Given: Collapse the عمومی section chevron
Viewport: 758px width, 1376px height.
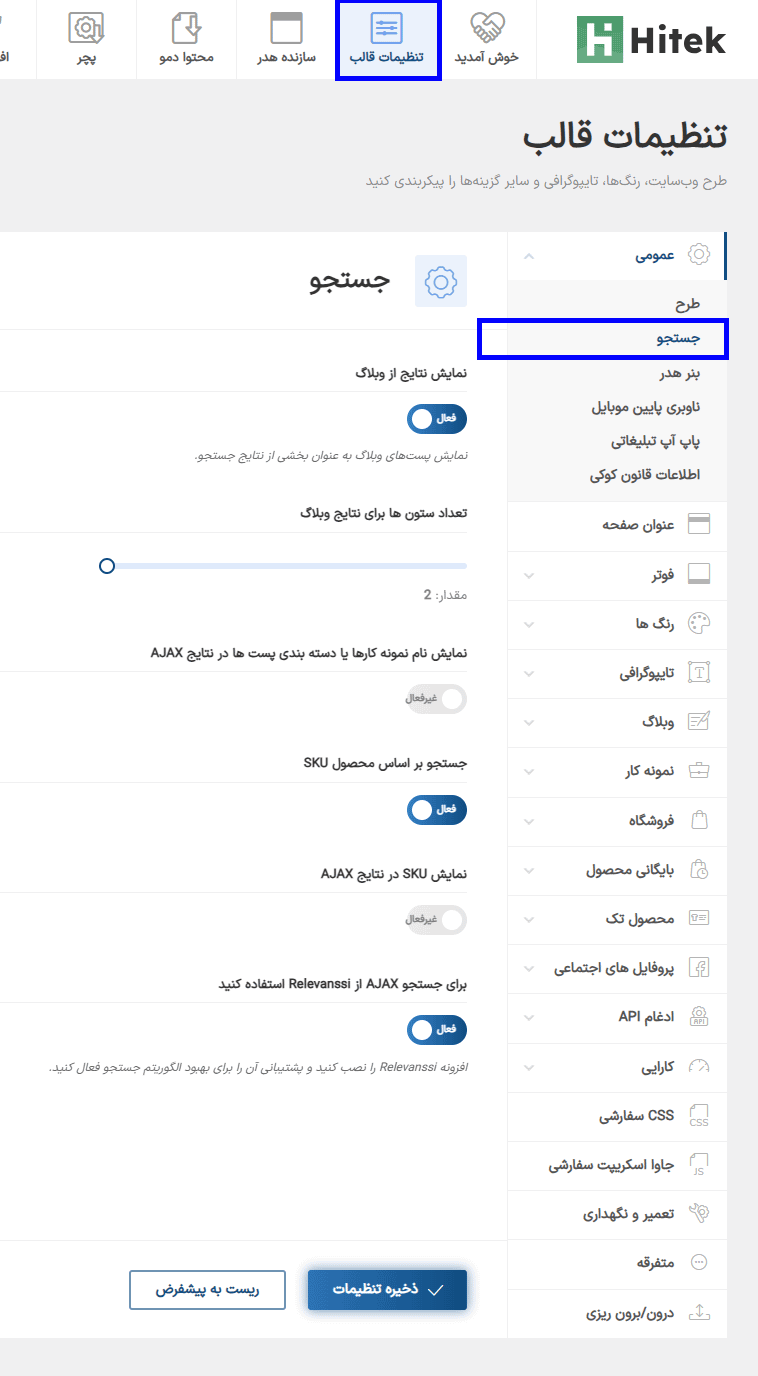Looking at the screenshot, I should (529, 256).
